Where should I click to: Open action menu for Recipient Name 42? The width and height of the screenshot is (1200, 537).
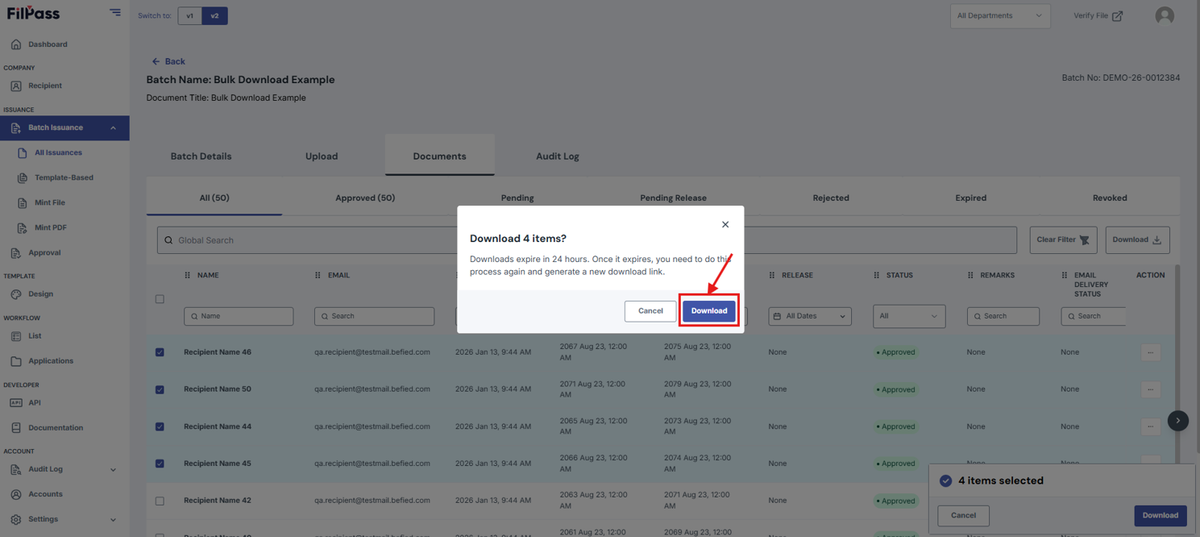[x=1150, y=500]
